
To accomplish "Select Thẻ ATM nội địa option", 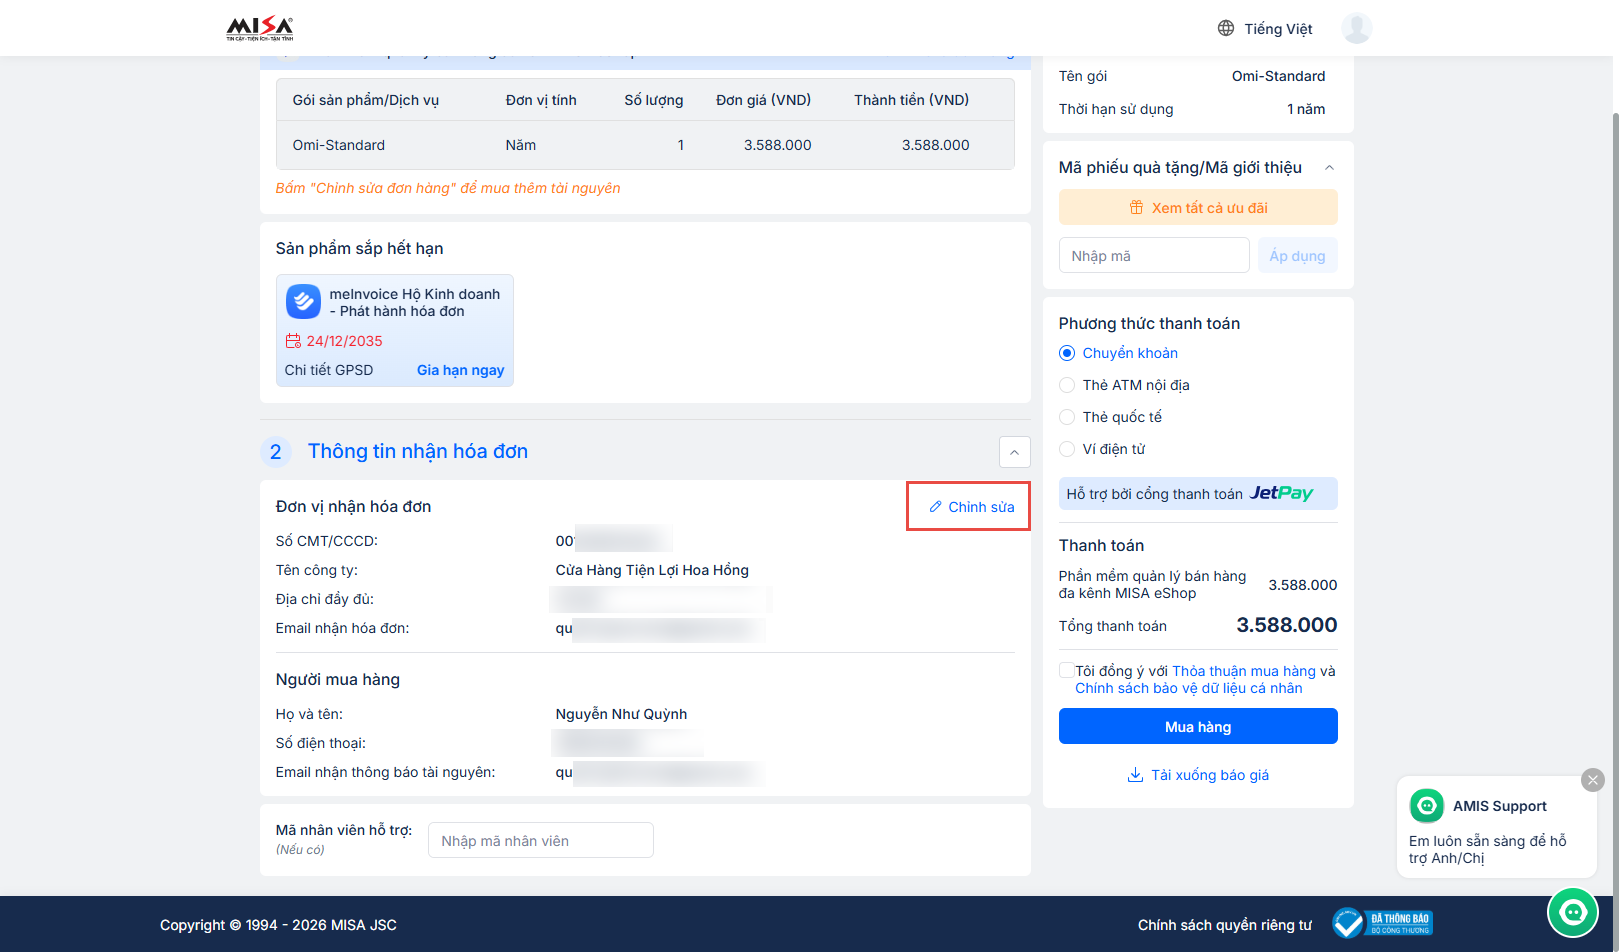I will coord(1067,385).
